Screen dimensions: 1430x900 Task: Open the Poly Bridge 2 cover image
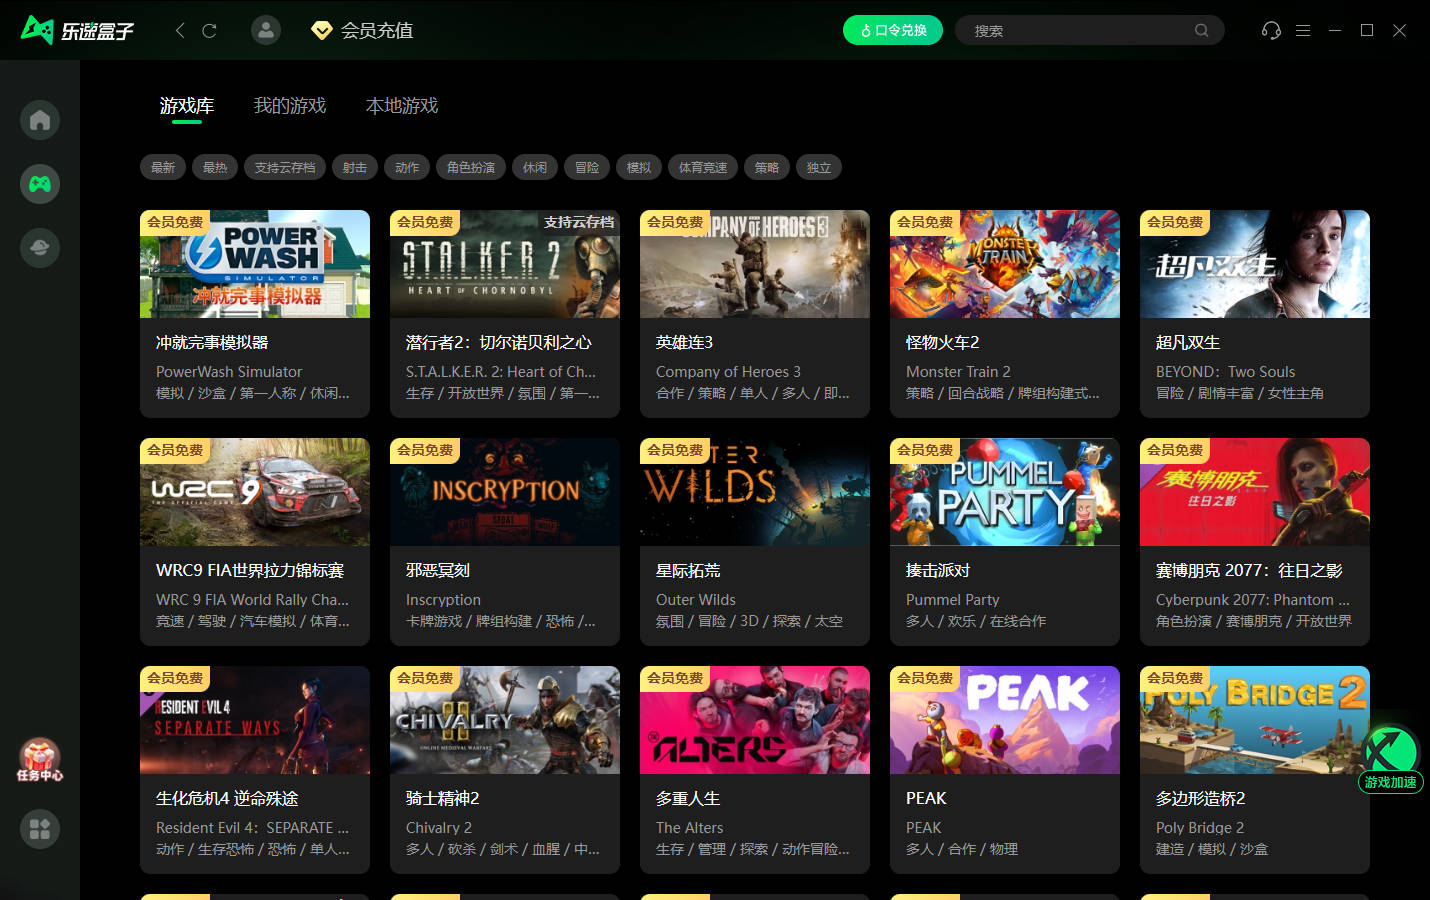point(1255,720)
